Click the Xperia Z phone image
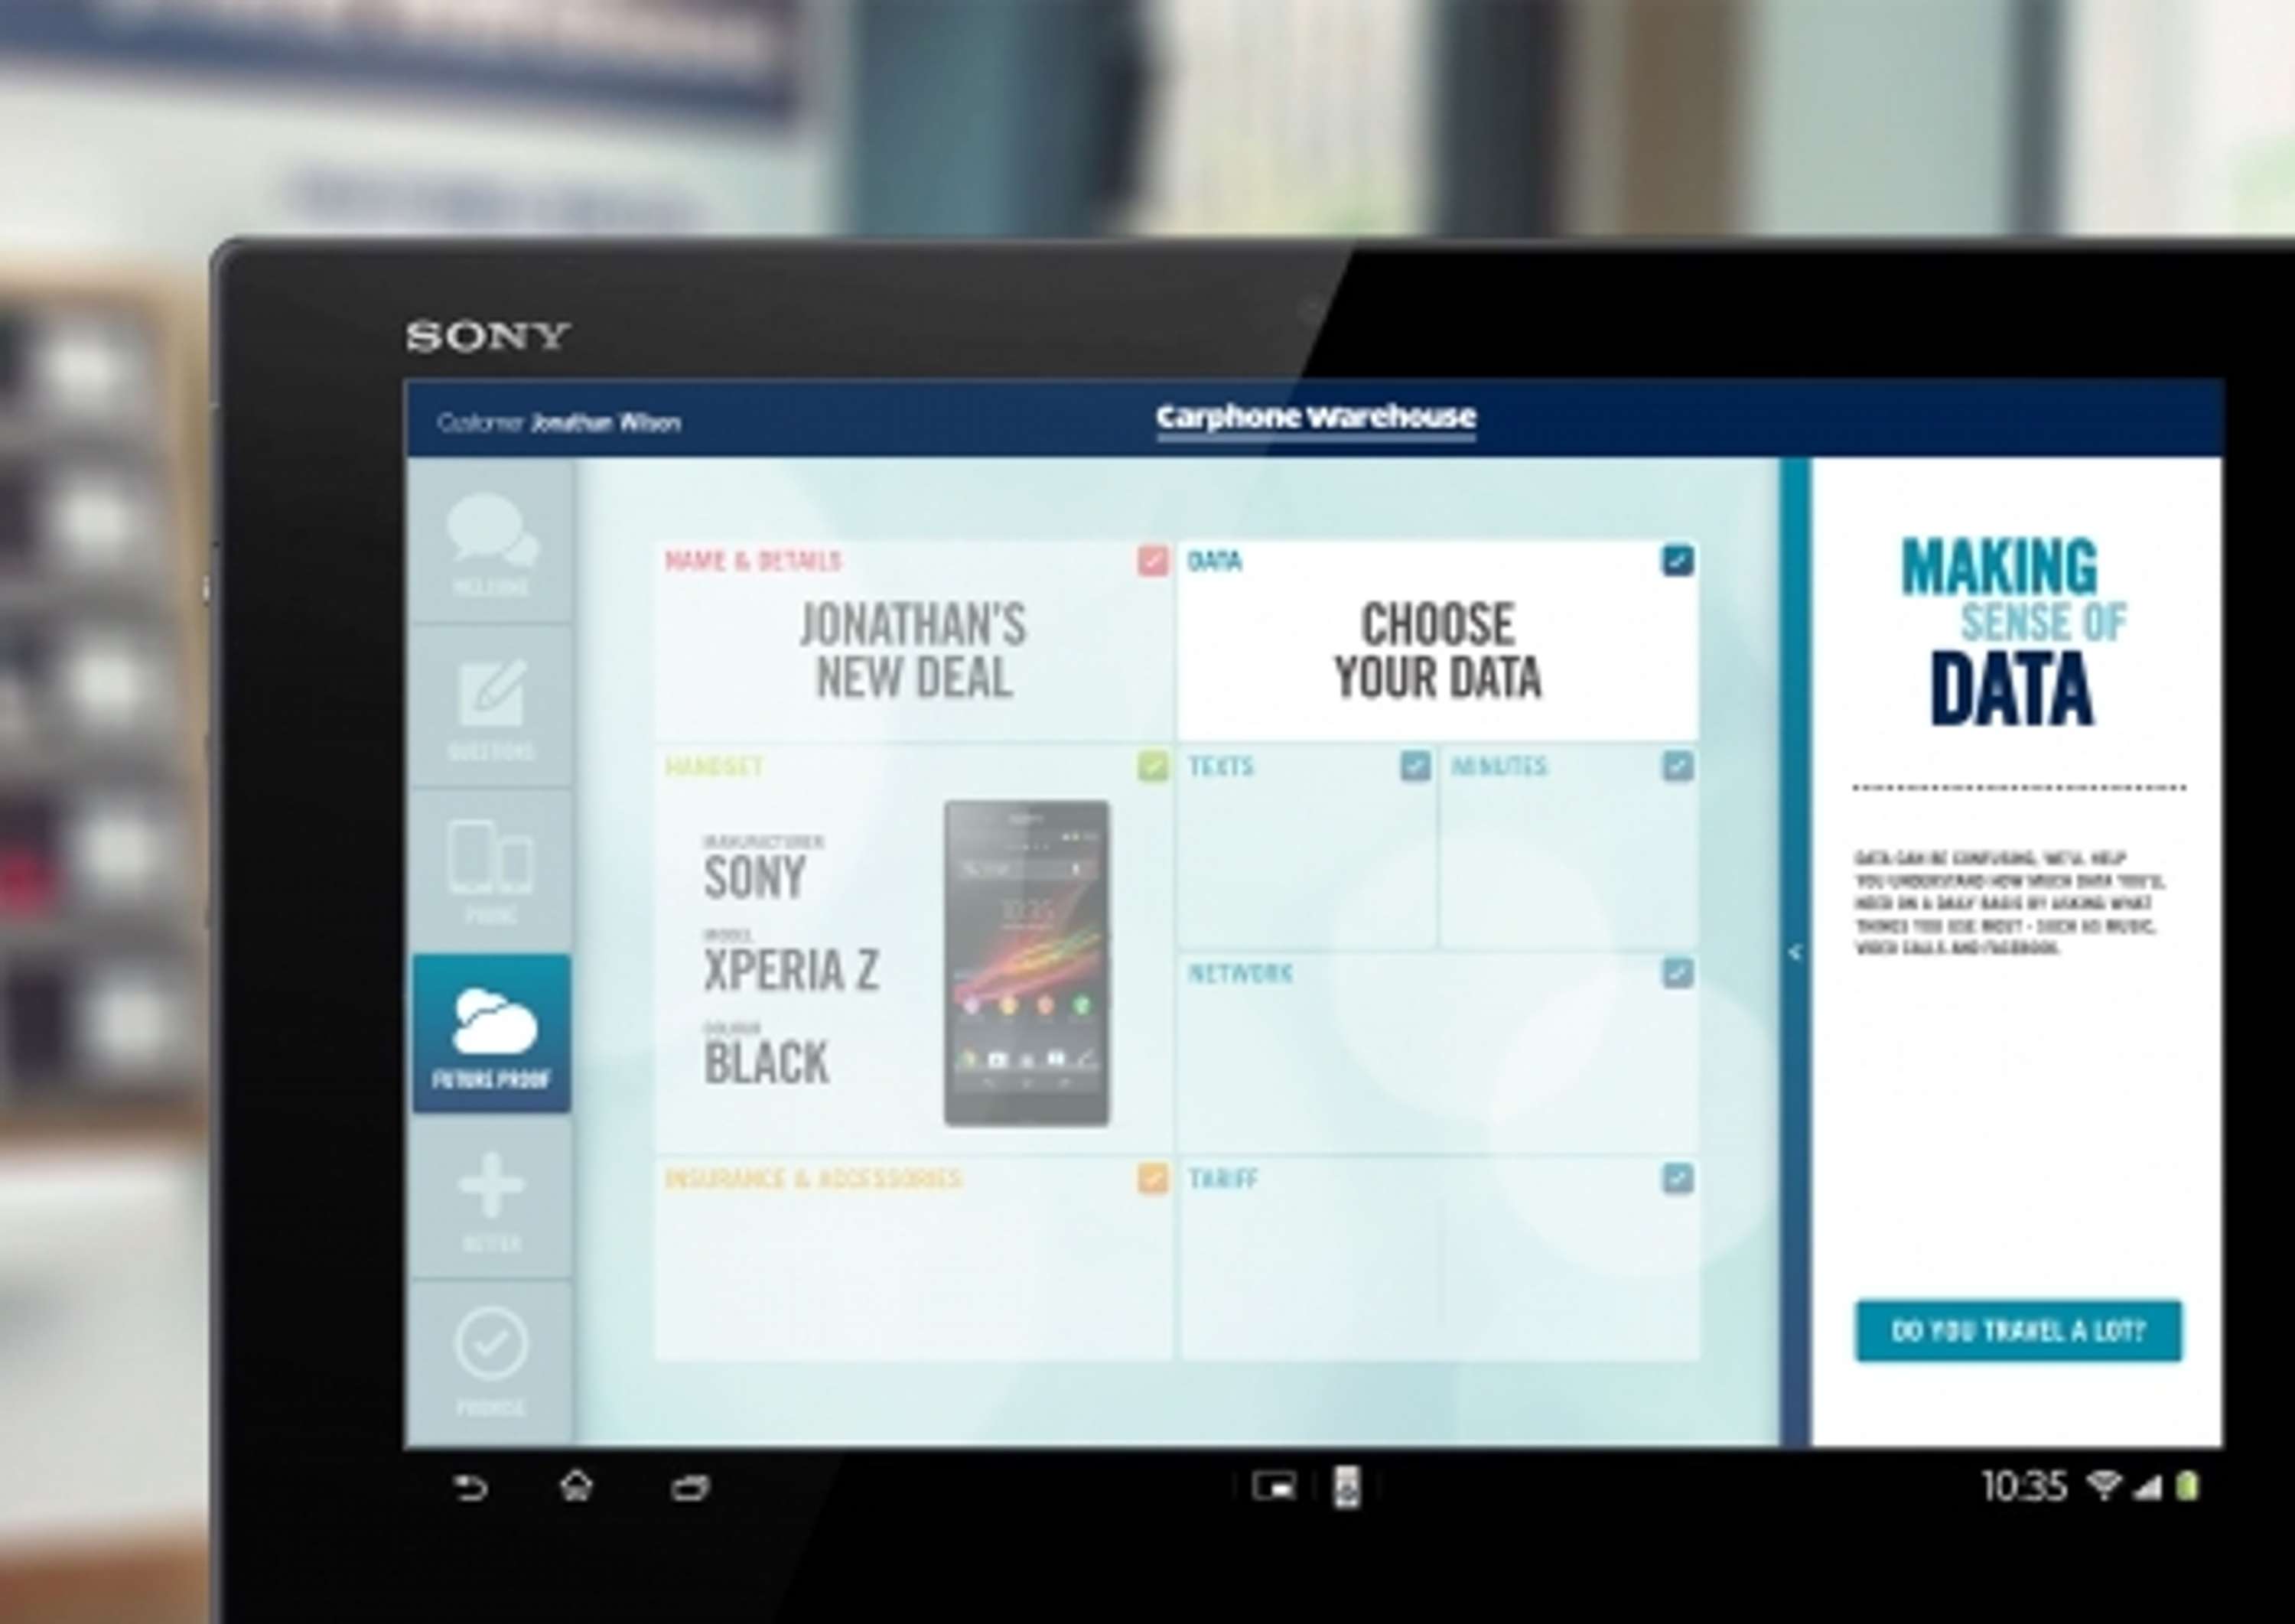The height and width of the screenshot is (1624, 2295). pos(1027,963)
